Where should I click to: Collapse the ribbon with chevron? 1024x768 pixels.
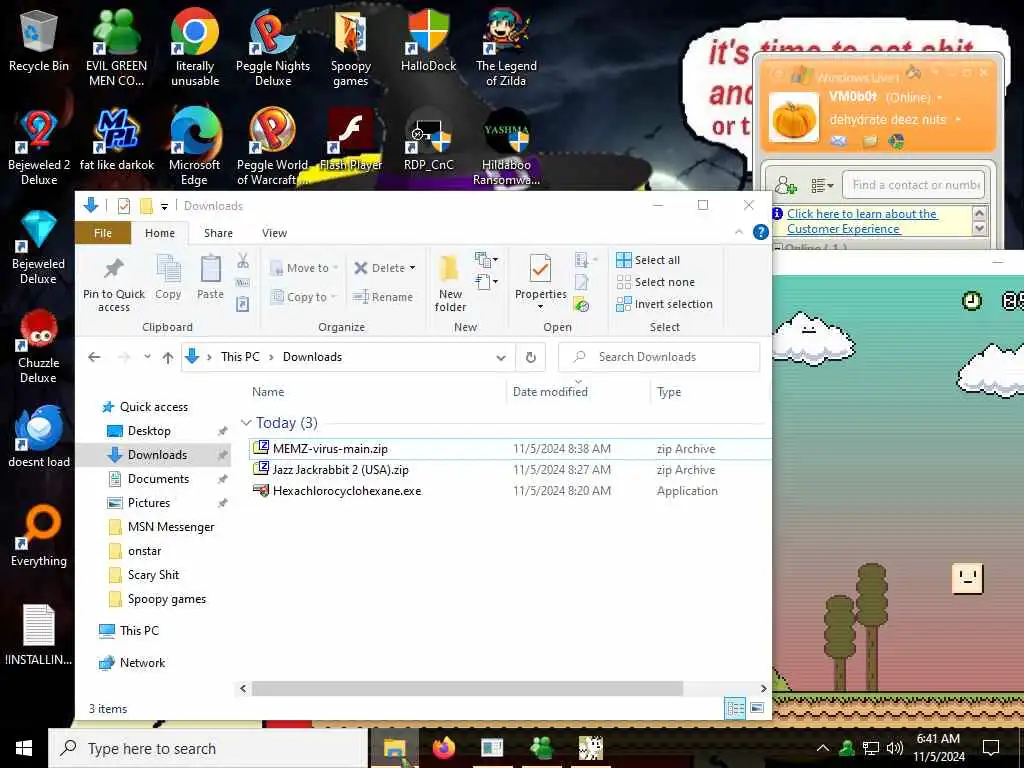click(x=739, y=232)
